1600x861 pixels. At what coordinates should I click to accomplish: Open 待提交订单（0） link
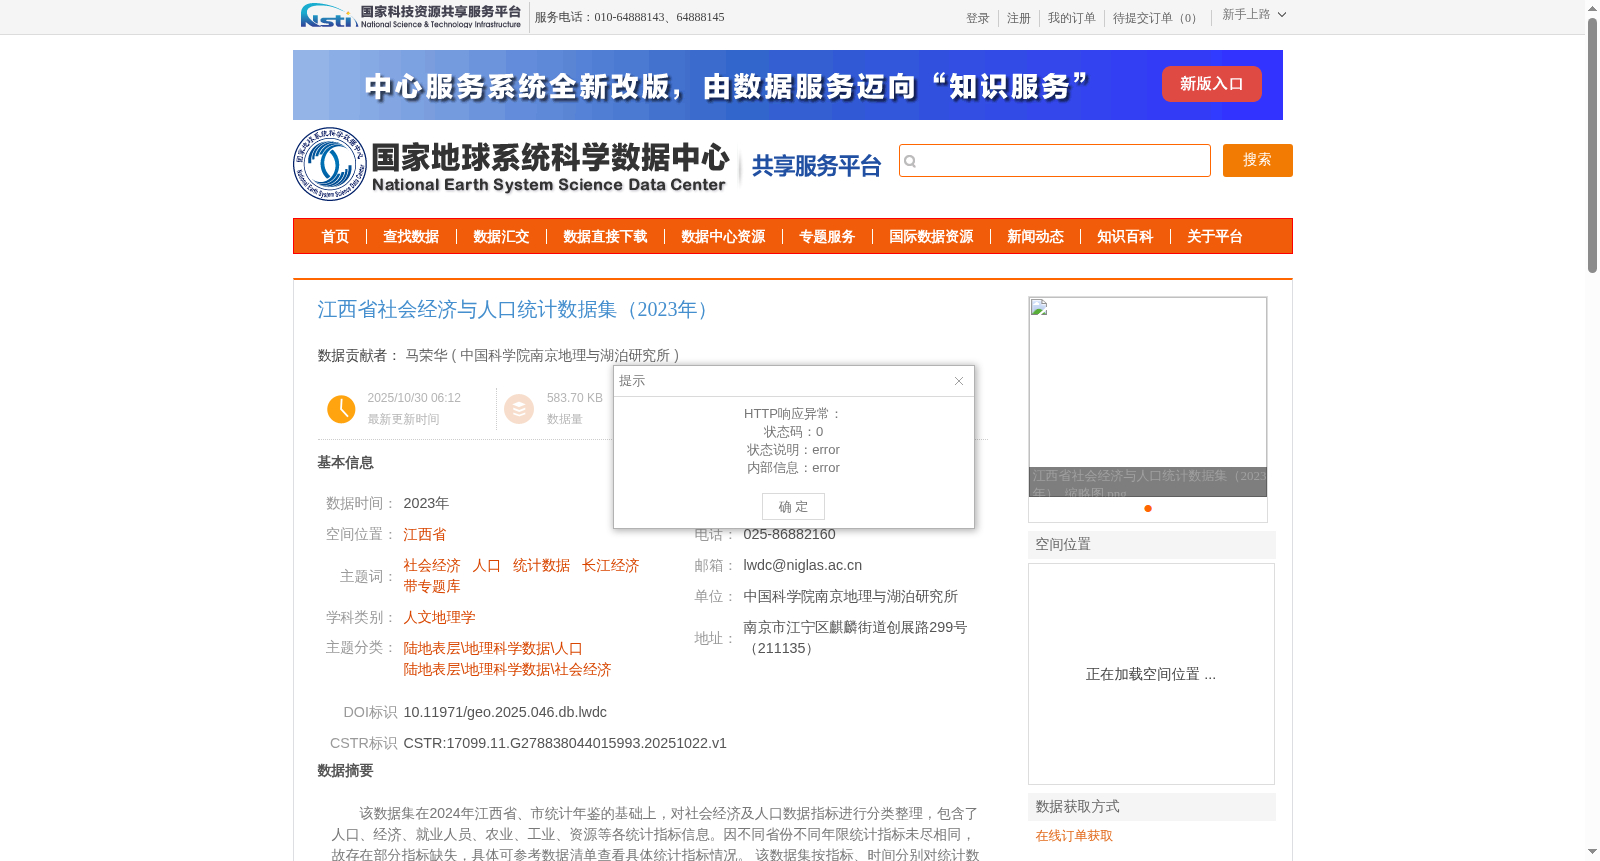(1158, 18)
